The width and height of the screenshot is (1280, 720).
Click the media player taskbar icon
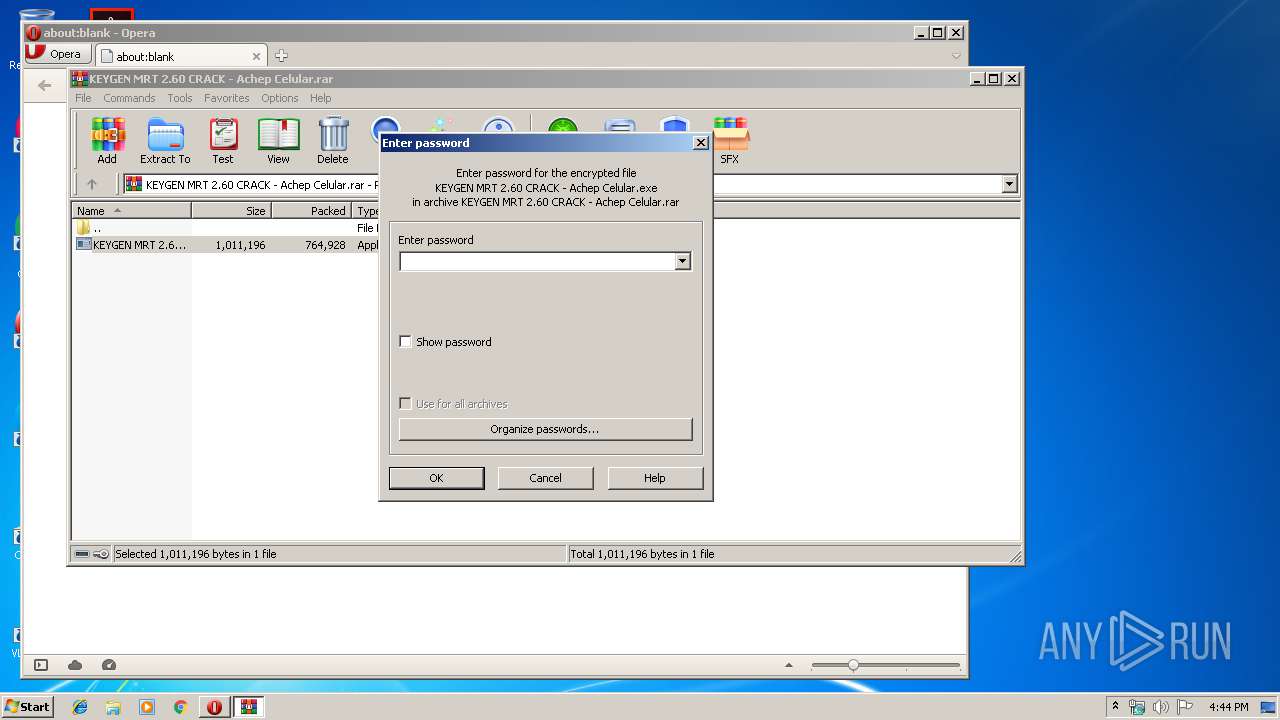tap(147, 707)
